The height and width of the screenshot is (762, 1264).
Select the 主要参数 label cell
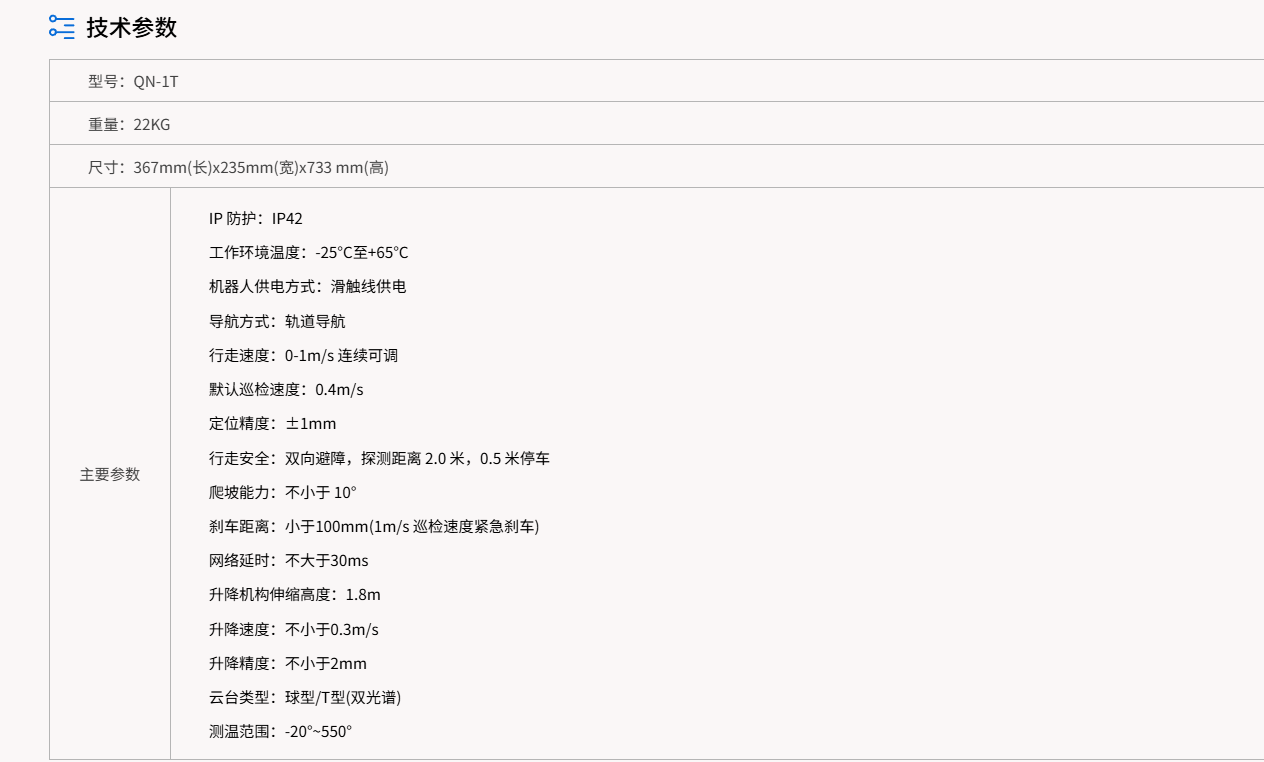coord(109,474)
